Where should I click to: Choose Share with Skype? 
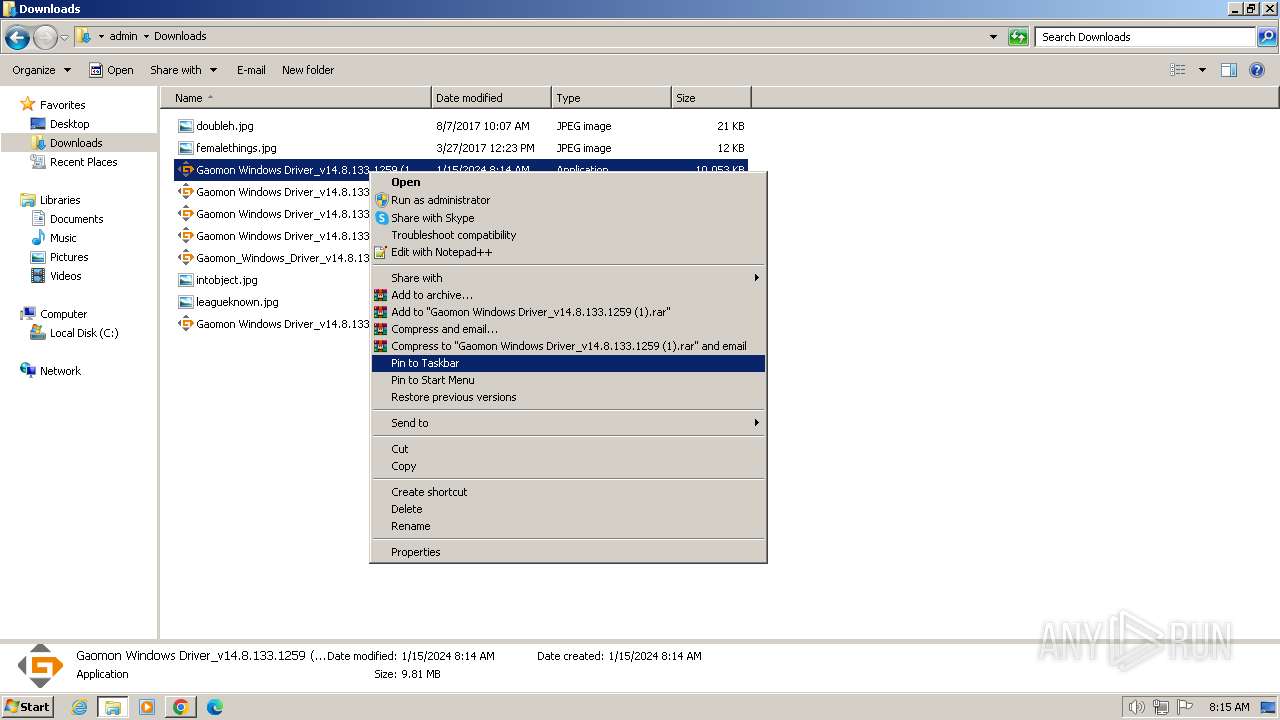568,218
